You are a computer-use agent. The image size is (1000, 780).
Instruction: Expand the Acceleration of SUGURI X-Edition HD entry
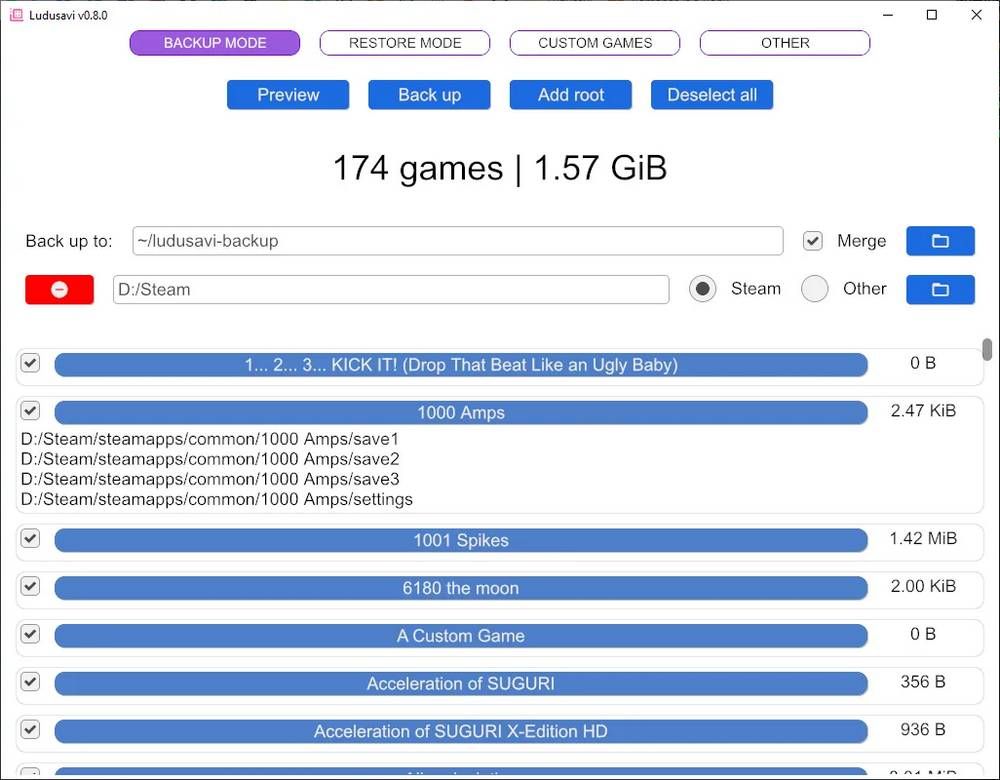pos(460,731)
